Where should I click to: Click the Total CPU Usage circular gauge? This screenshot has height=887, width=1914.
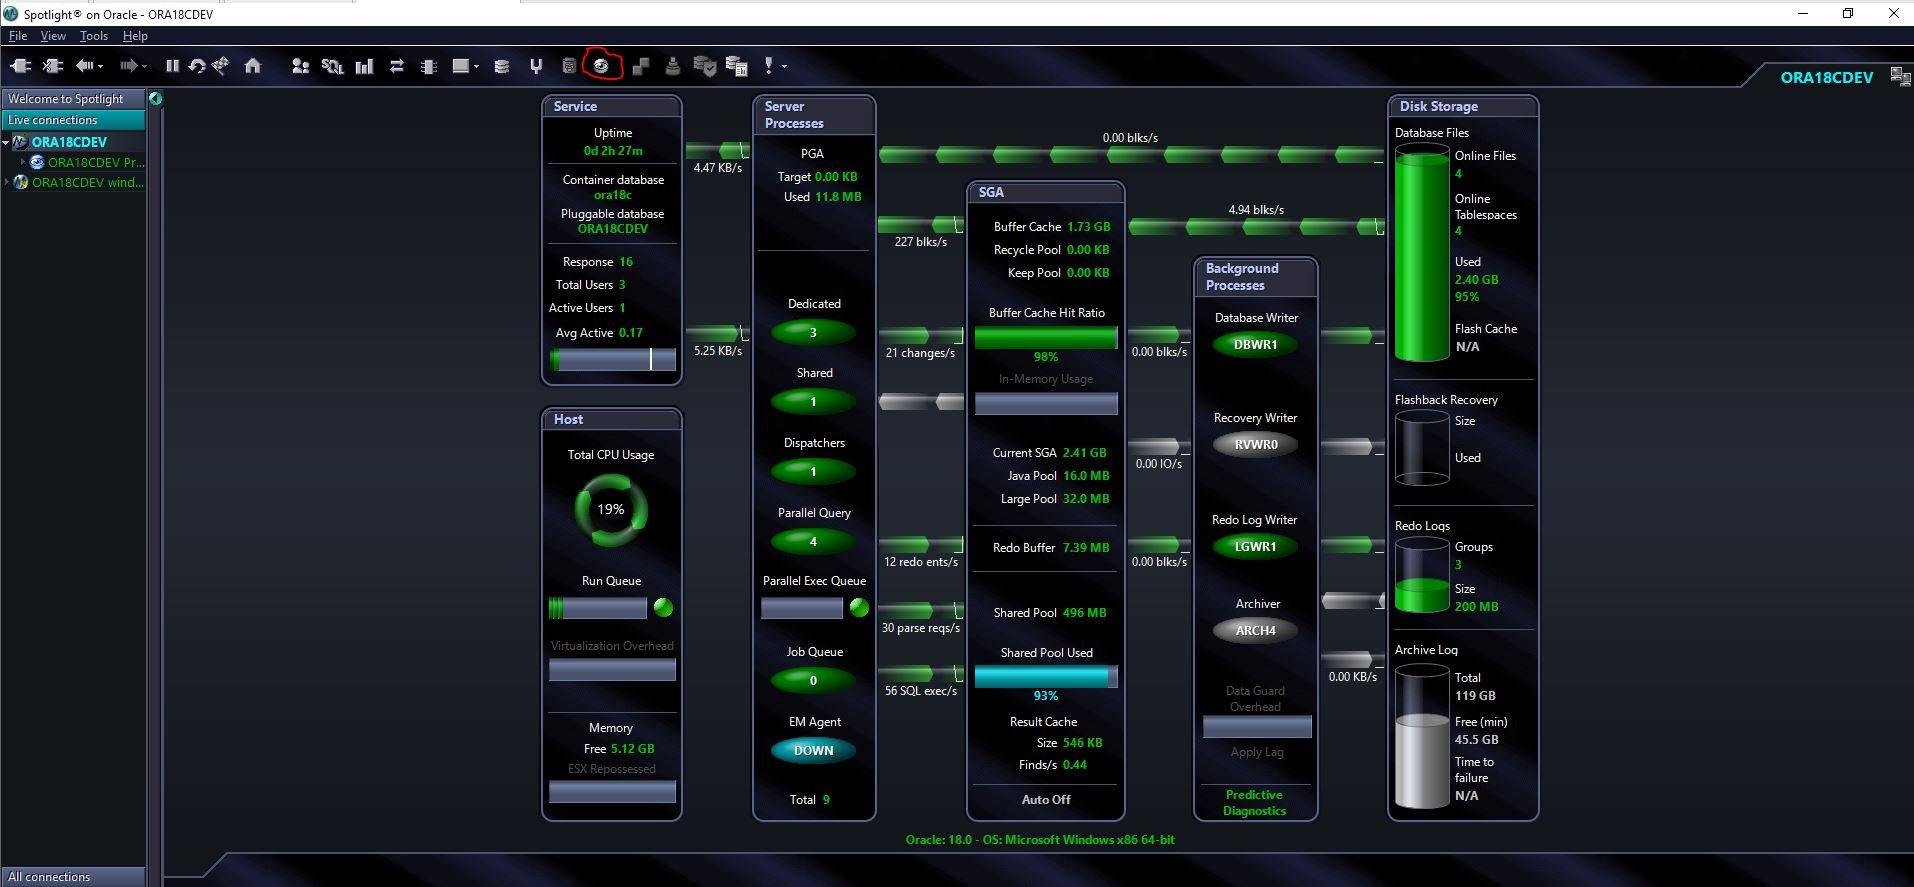(611, 510)
